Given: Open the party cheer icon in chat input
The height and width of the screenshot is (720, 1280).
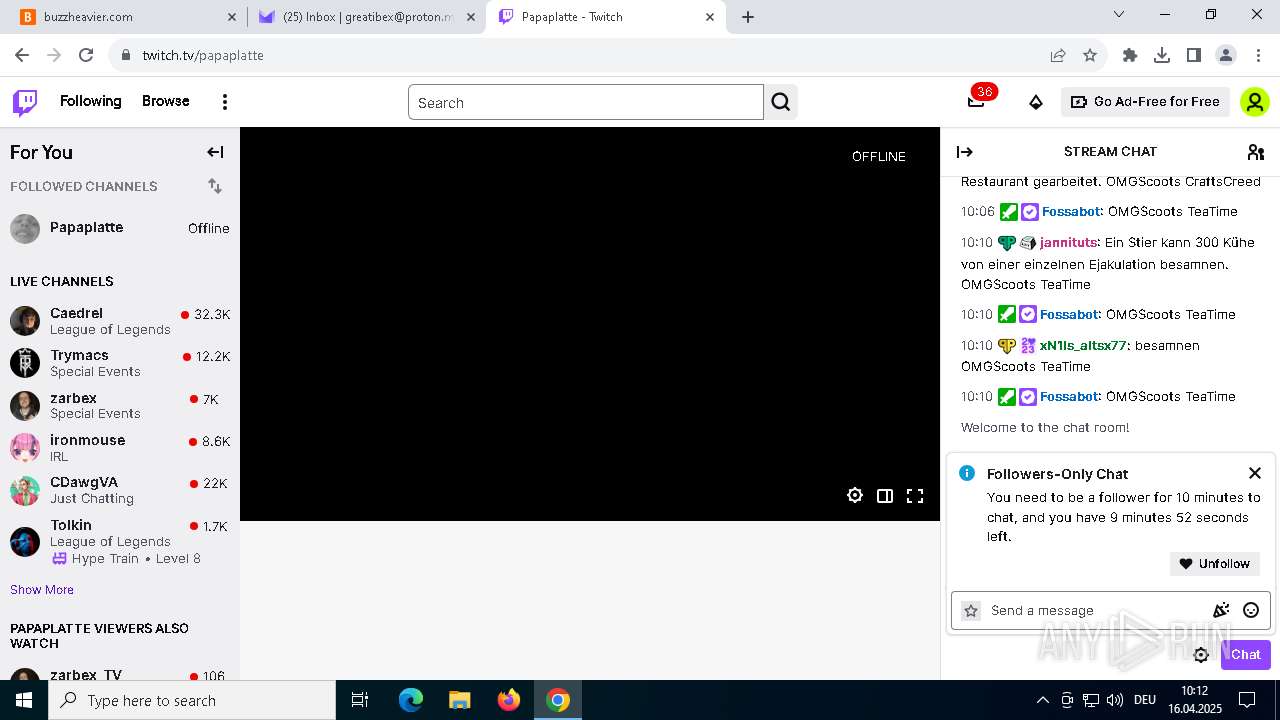Looking at the screenshot, I should coord(1221,610).
